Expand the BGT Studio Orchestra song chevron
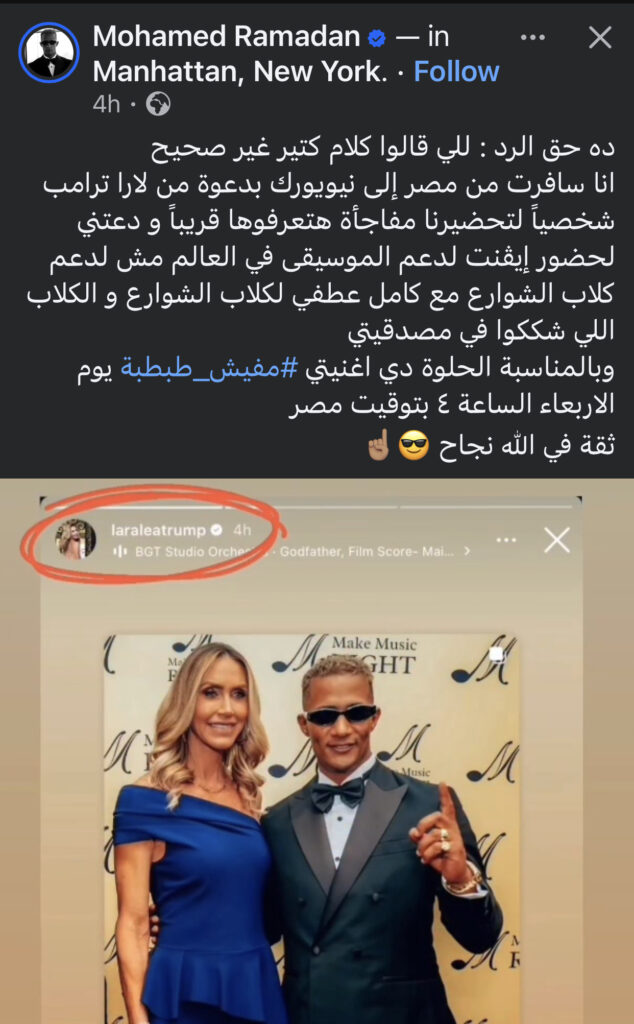Image resolution: width=634 pixels, height=1024 pixels. 467,551
